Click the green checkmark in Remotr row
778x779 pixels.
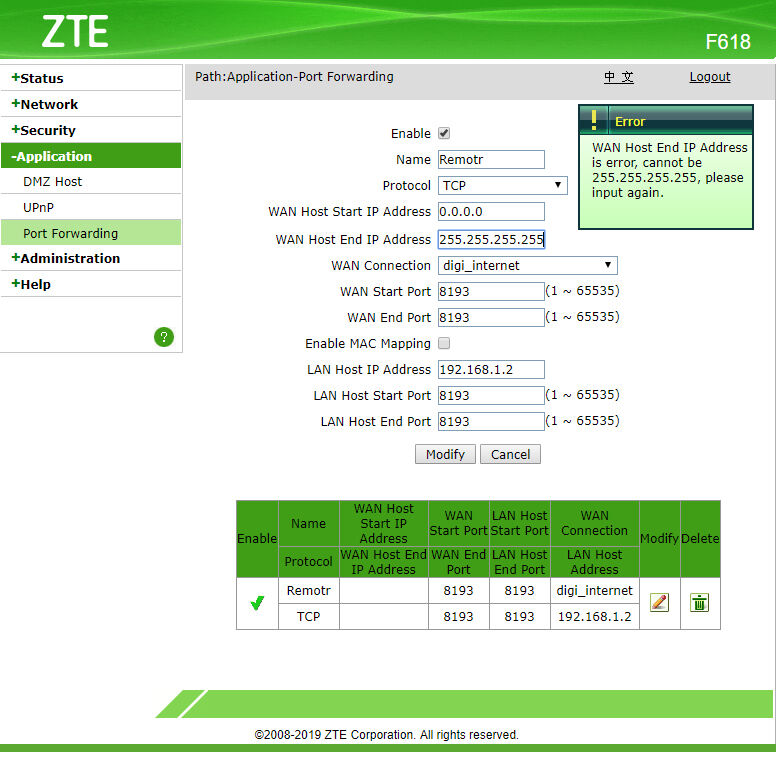coord(257,603)
